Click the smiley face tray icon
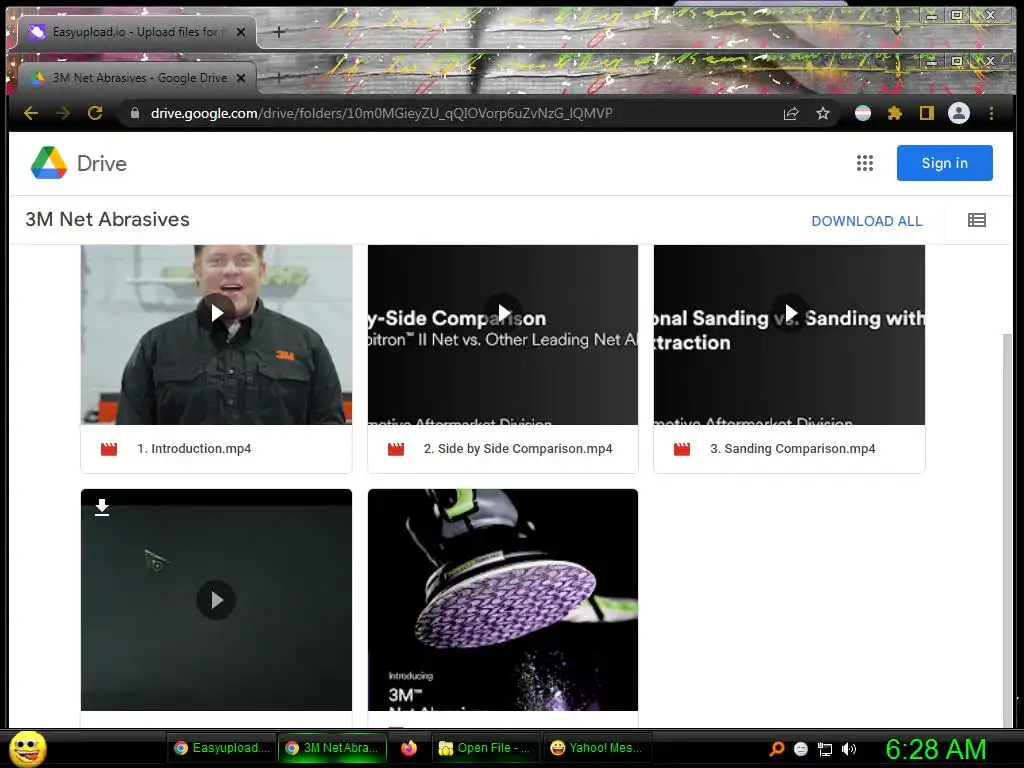 click(801, 749)
